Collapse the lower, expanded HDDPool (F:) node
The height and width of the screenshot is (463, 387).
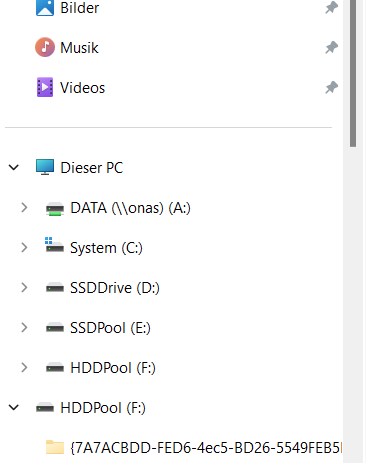[x=14, y=407]
